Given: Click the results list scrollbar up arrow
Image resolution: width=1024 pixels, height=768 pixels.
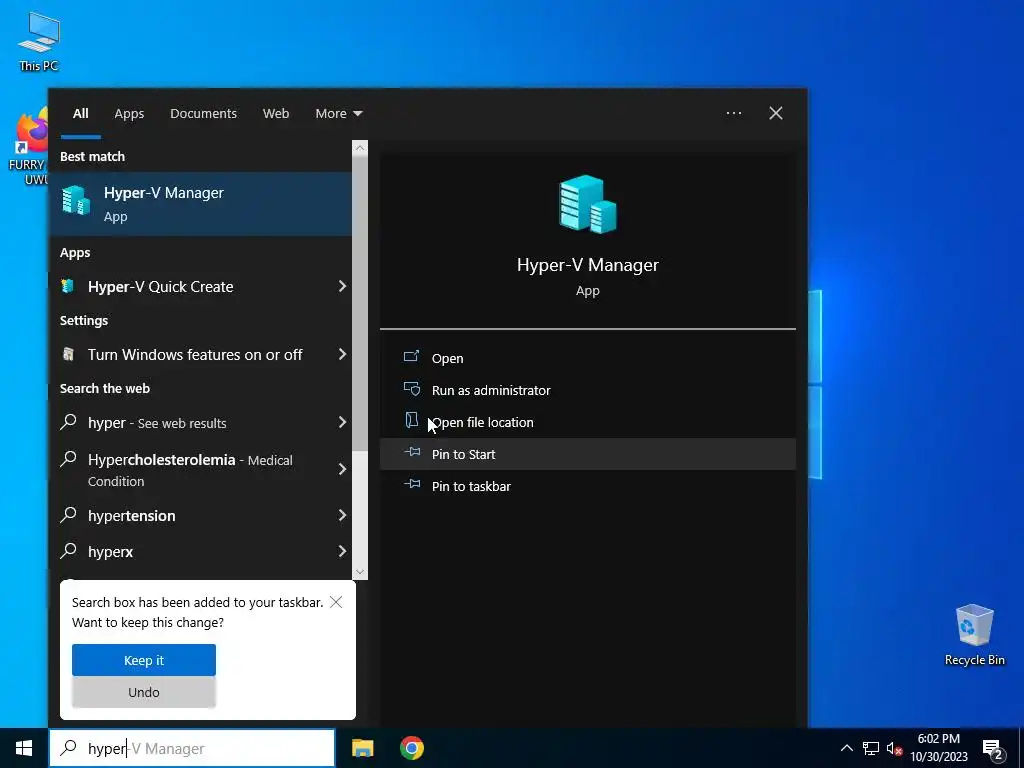Looking at the screenshot, I should coord(360,148).
